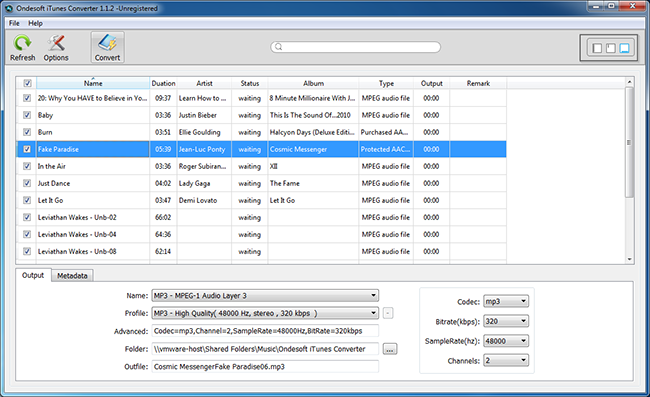Switch to the Output tab

(33, 275)
